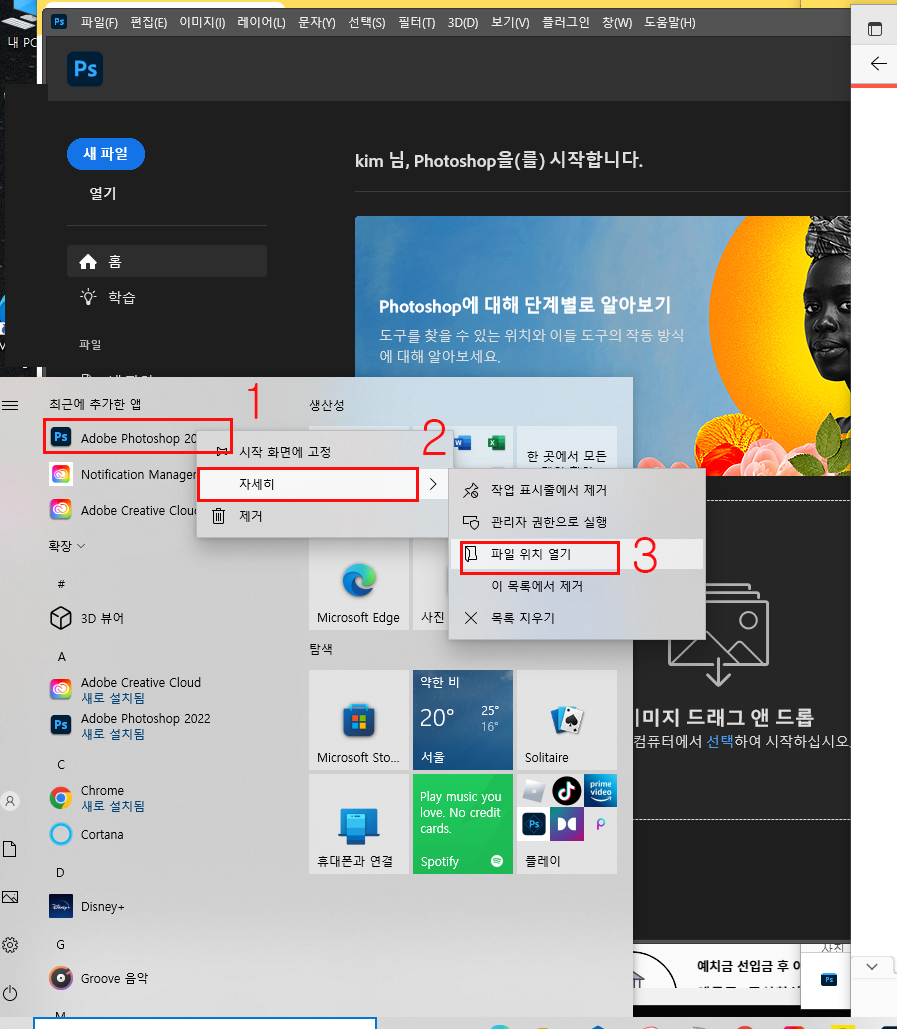The width and height of the screenshot is (897, 1029).
Task: Select 작업 표시줄에서 제거
Action: [577, 490]
